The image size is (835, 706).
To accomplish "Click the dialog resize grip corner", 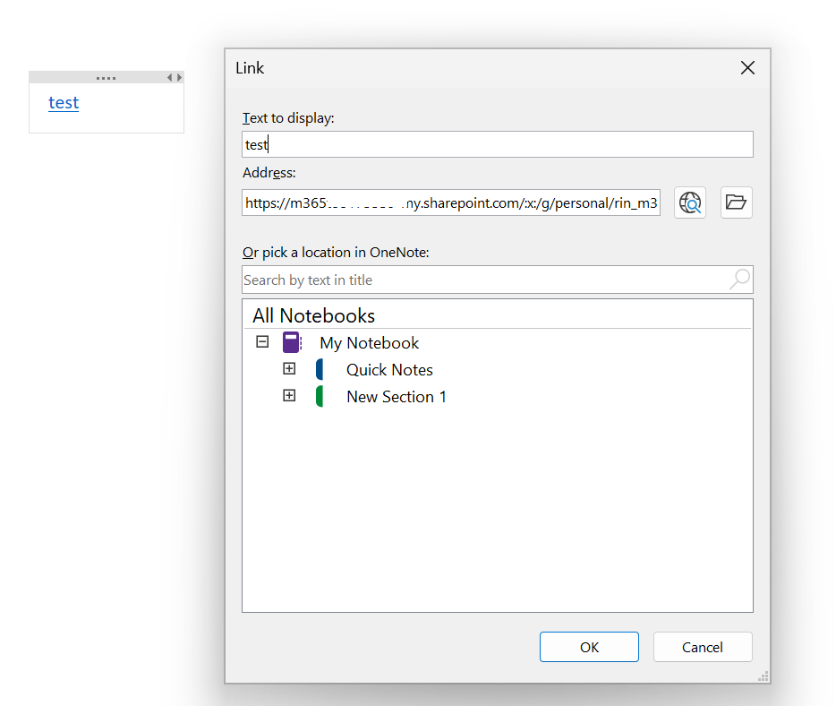I will (763, 676).
